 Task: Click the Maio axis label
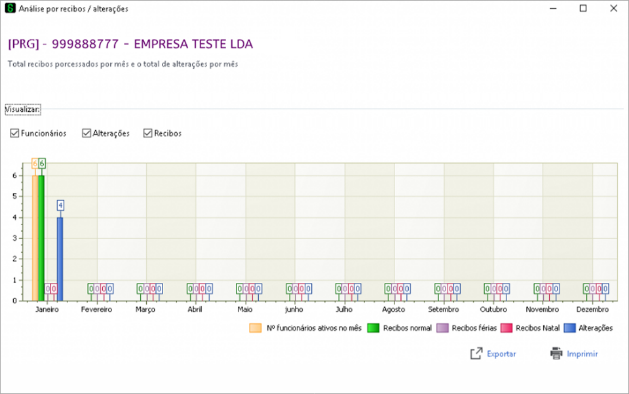tap(245, 309)
